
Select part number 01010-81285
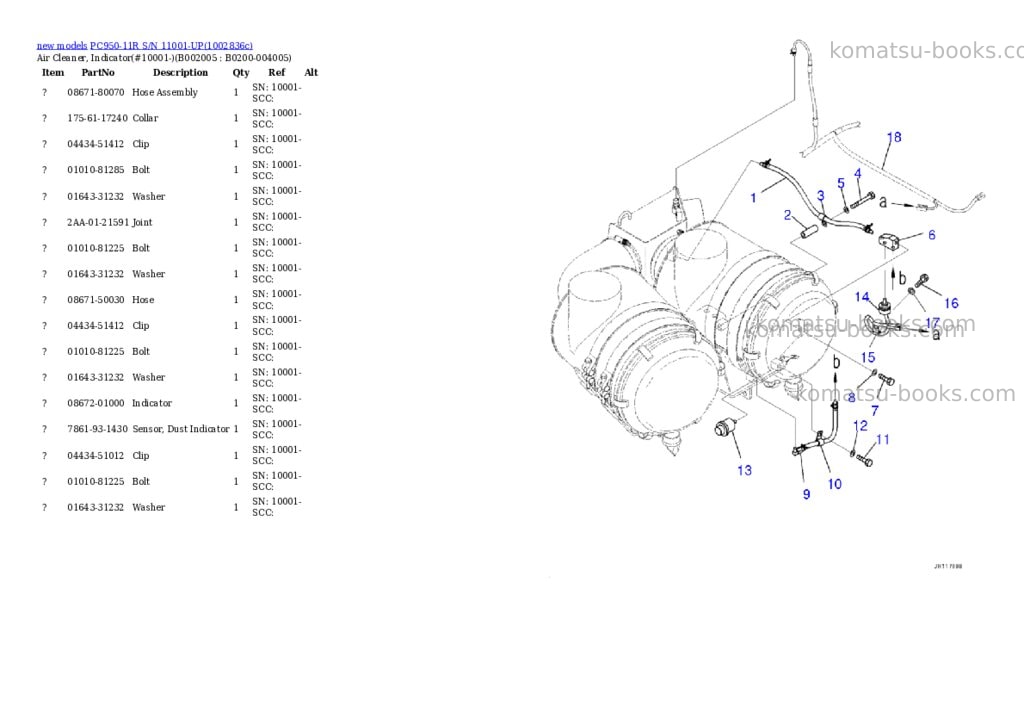coord(95,170)
